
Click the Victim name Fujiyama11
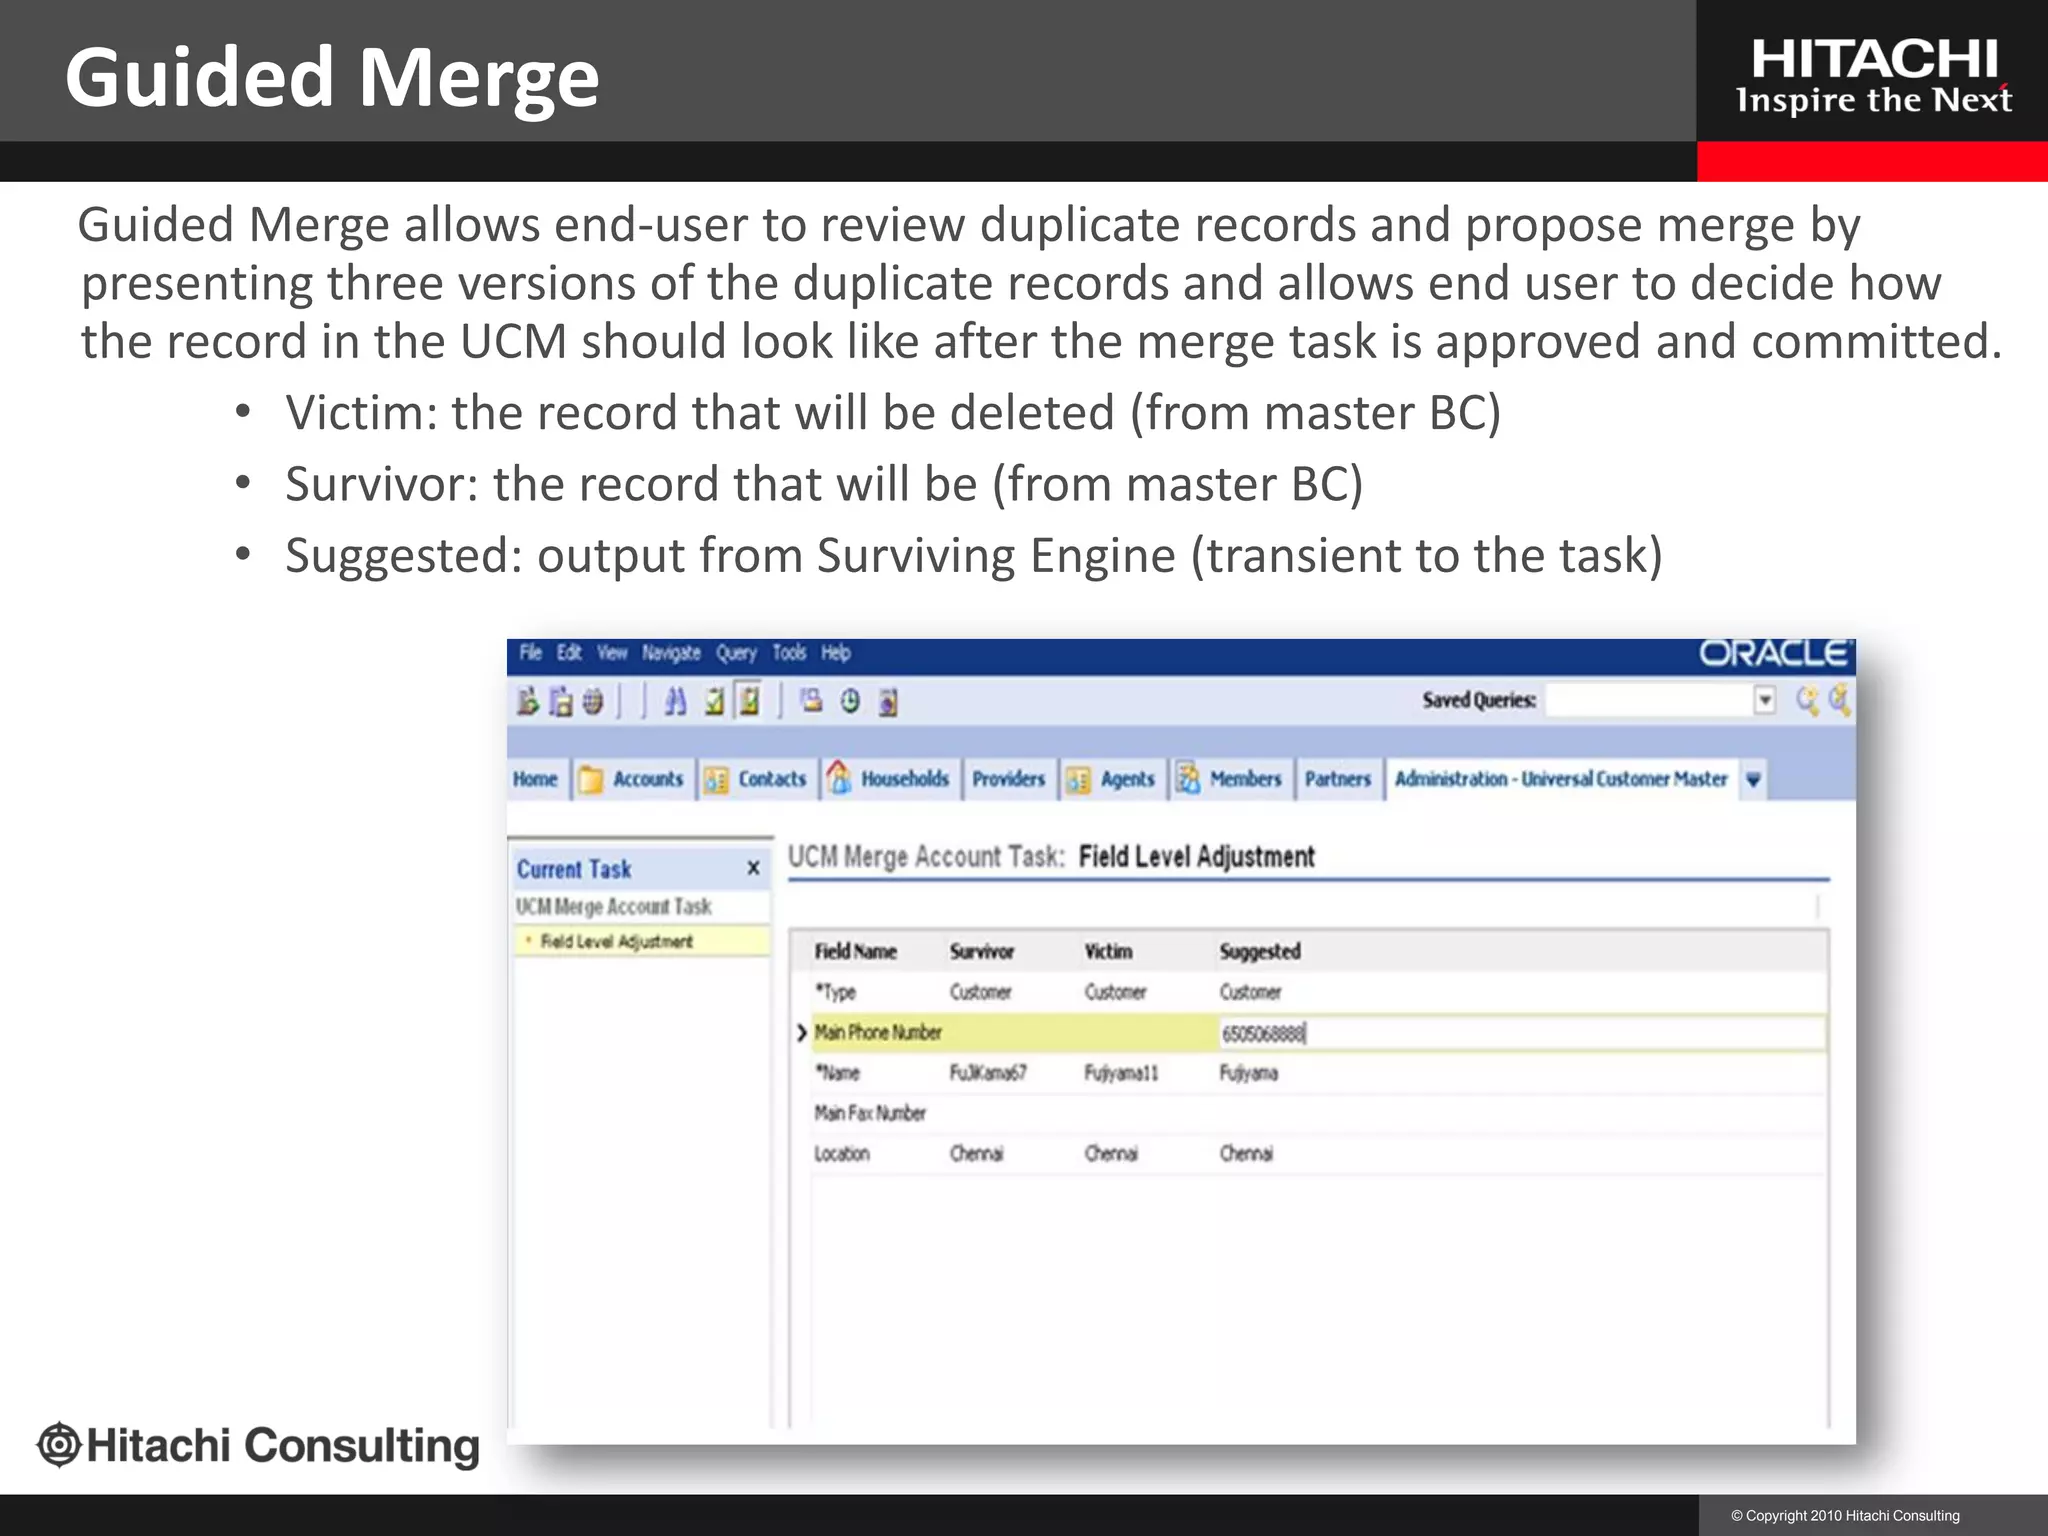tap(1121, 1073)
